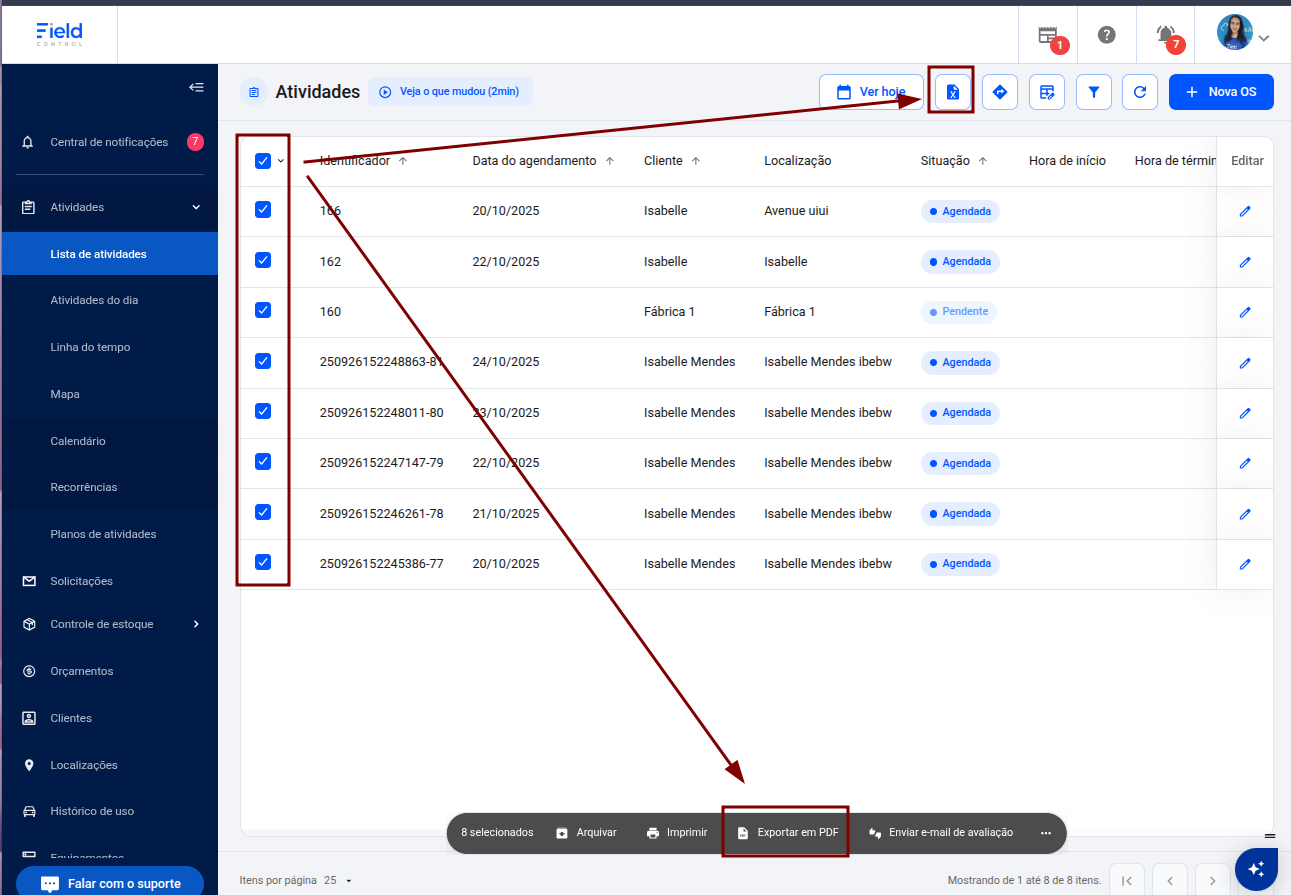Open the table column configuration icon
This screenshot has width=1291, height=895.
click(1047, 92)
